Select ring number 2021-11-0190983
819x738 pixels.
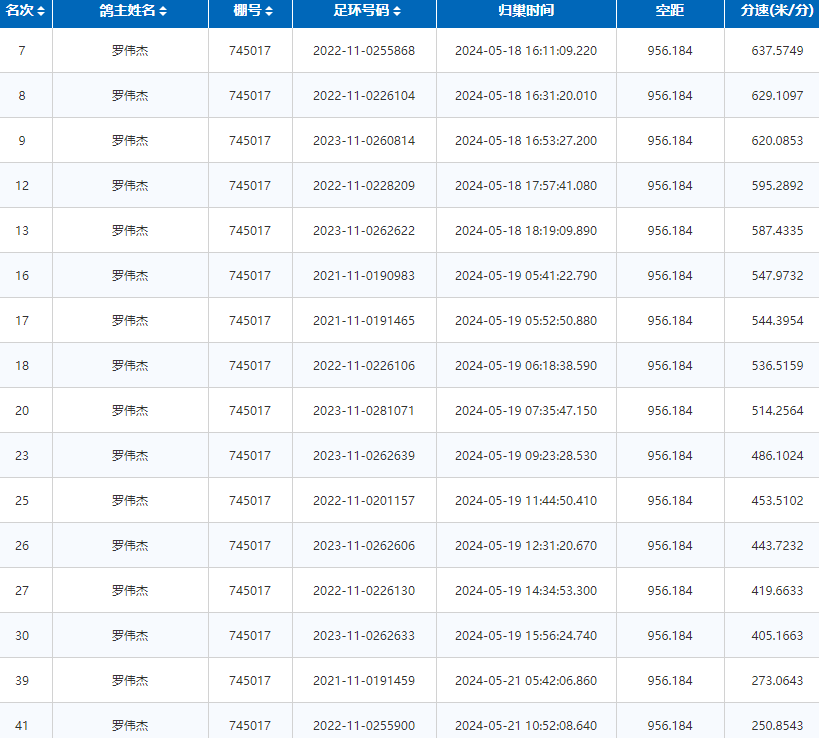pyautogui.click(x=363, y=276)
